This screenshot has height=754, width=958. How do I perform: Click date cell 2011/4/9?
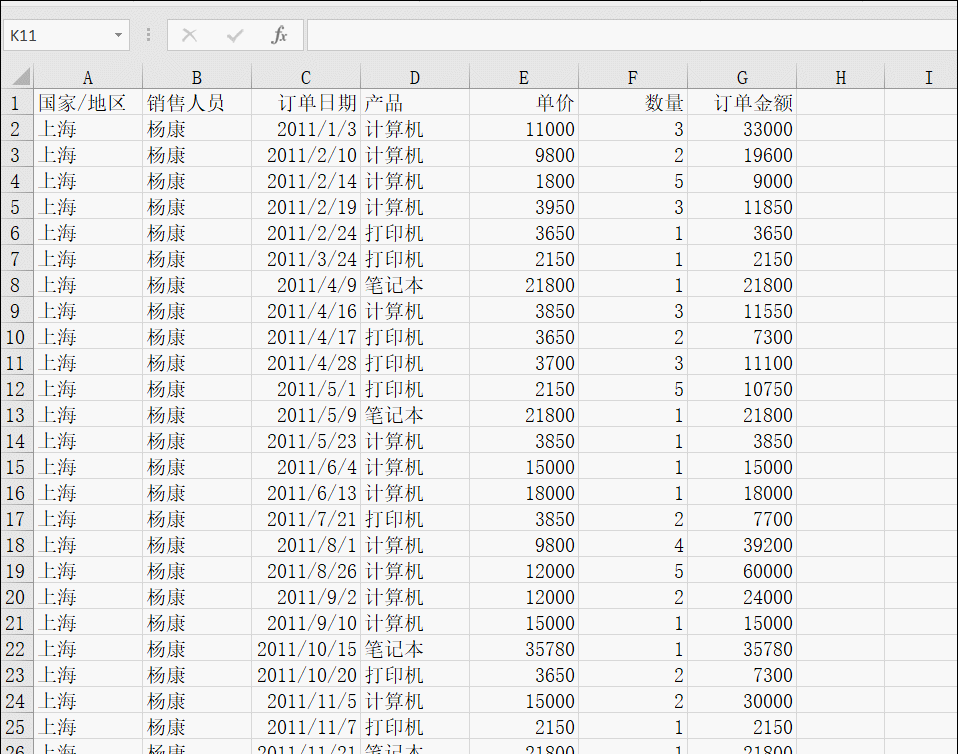(x=306, y=285)
